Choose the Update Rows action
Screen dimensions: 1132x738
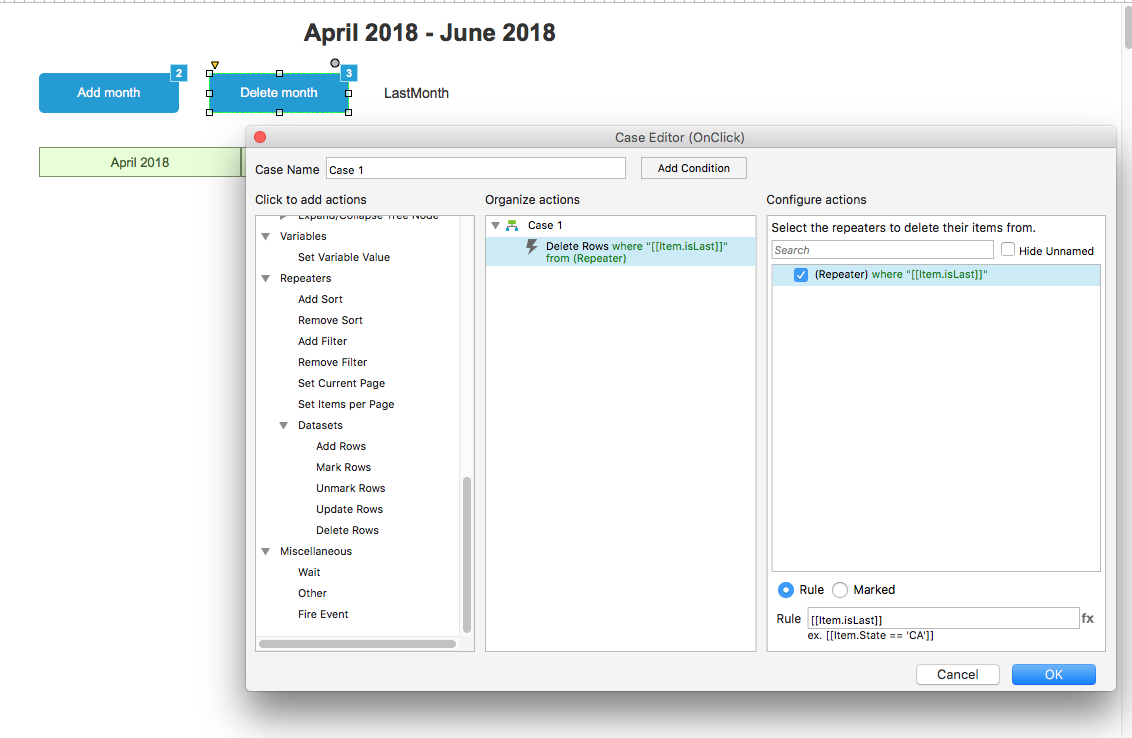pyautogui.click(x=349, y=509)
